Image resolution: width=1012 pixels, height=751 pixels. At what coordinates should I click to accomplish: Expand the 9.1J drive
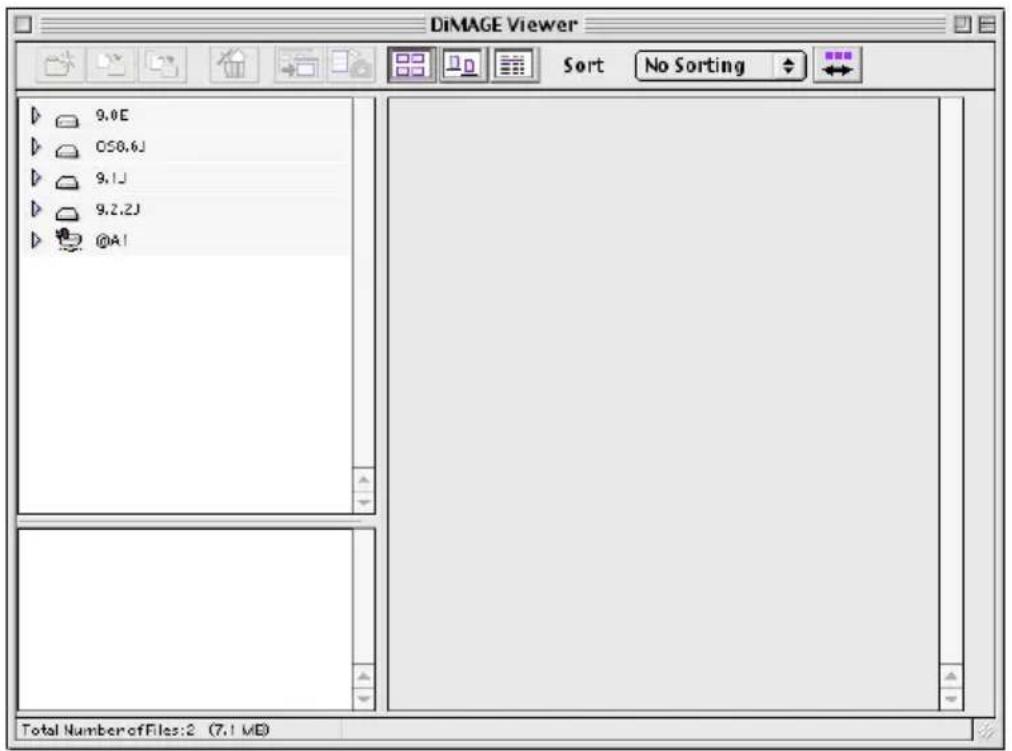pyautogui.click(x=36, y=178)
